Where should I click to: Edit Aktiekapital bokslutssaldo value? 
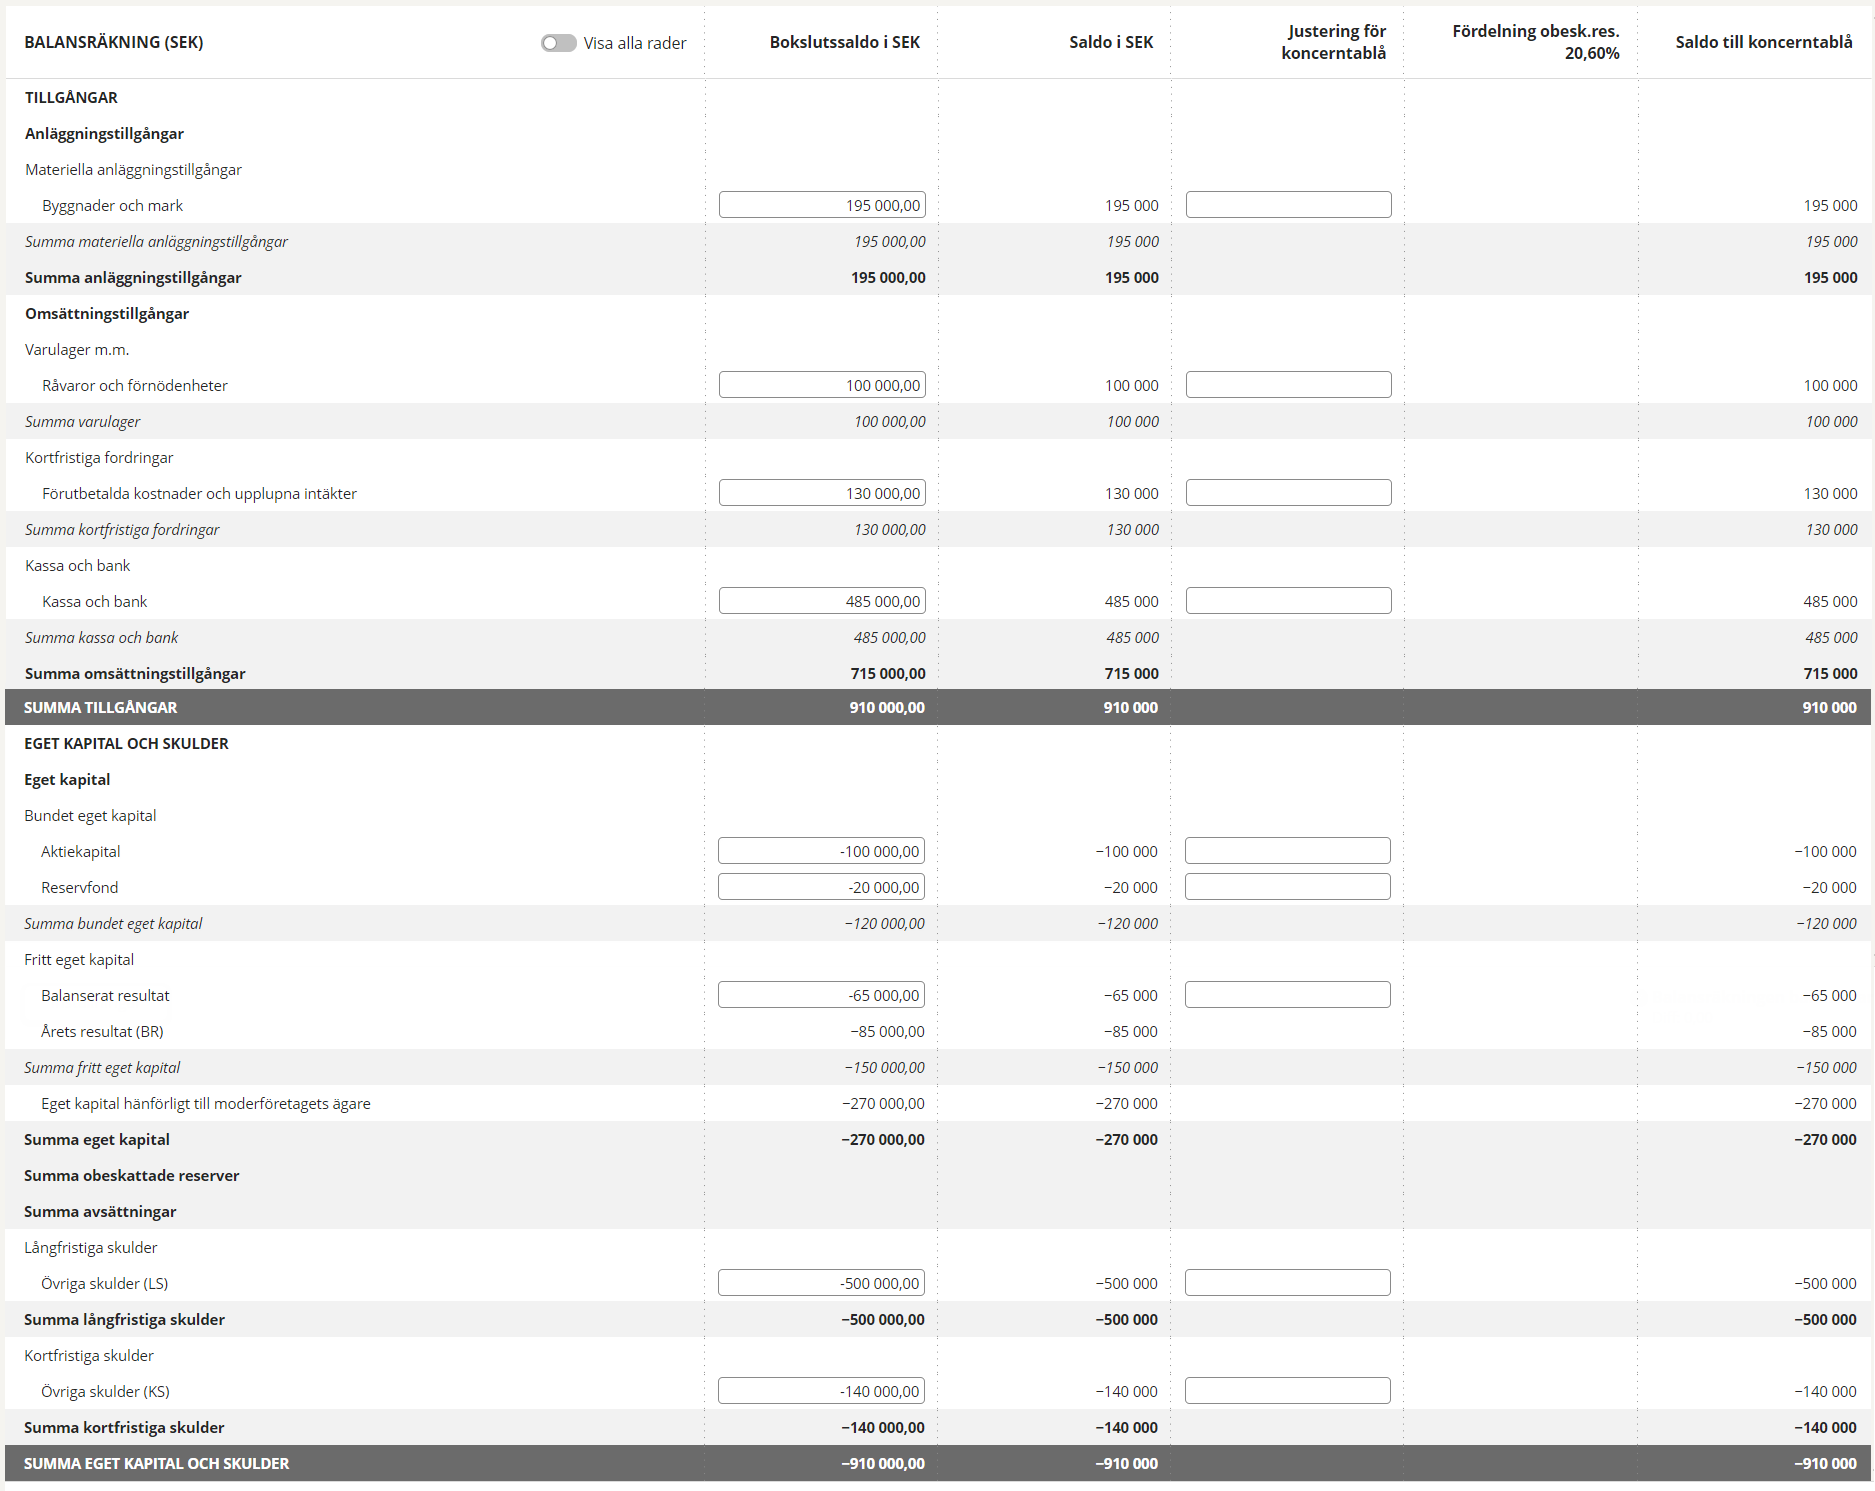coord(820,851)
